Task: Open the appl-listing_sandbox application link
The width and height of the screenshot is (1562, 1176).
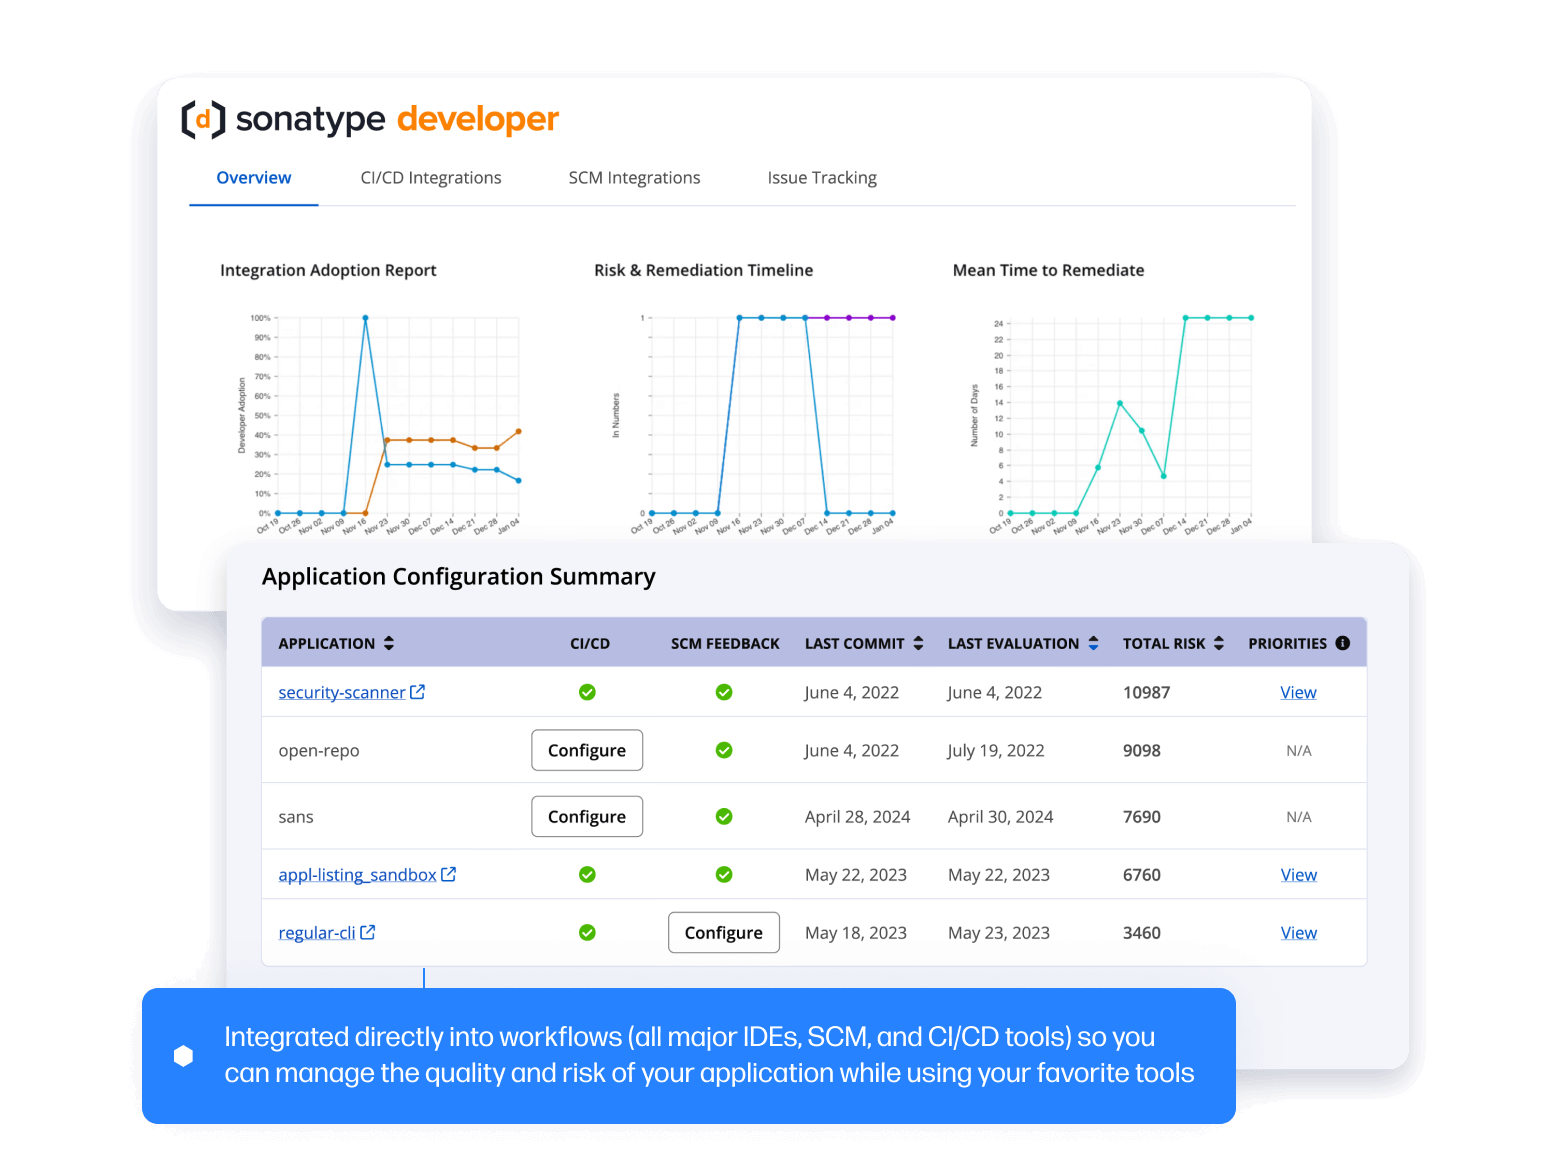Action: point(357,875)
